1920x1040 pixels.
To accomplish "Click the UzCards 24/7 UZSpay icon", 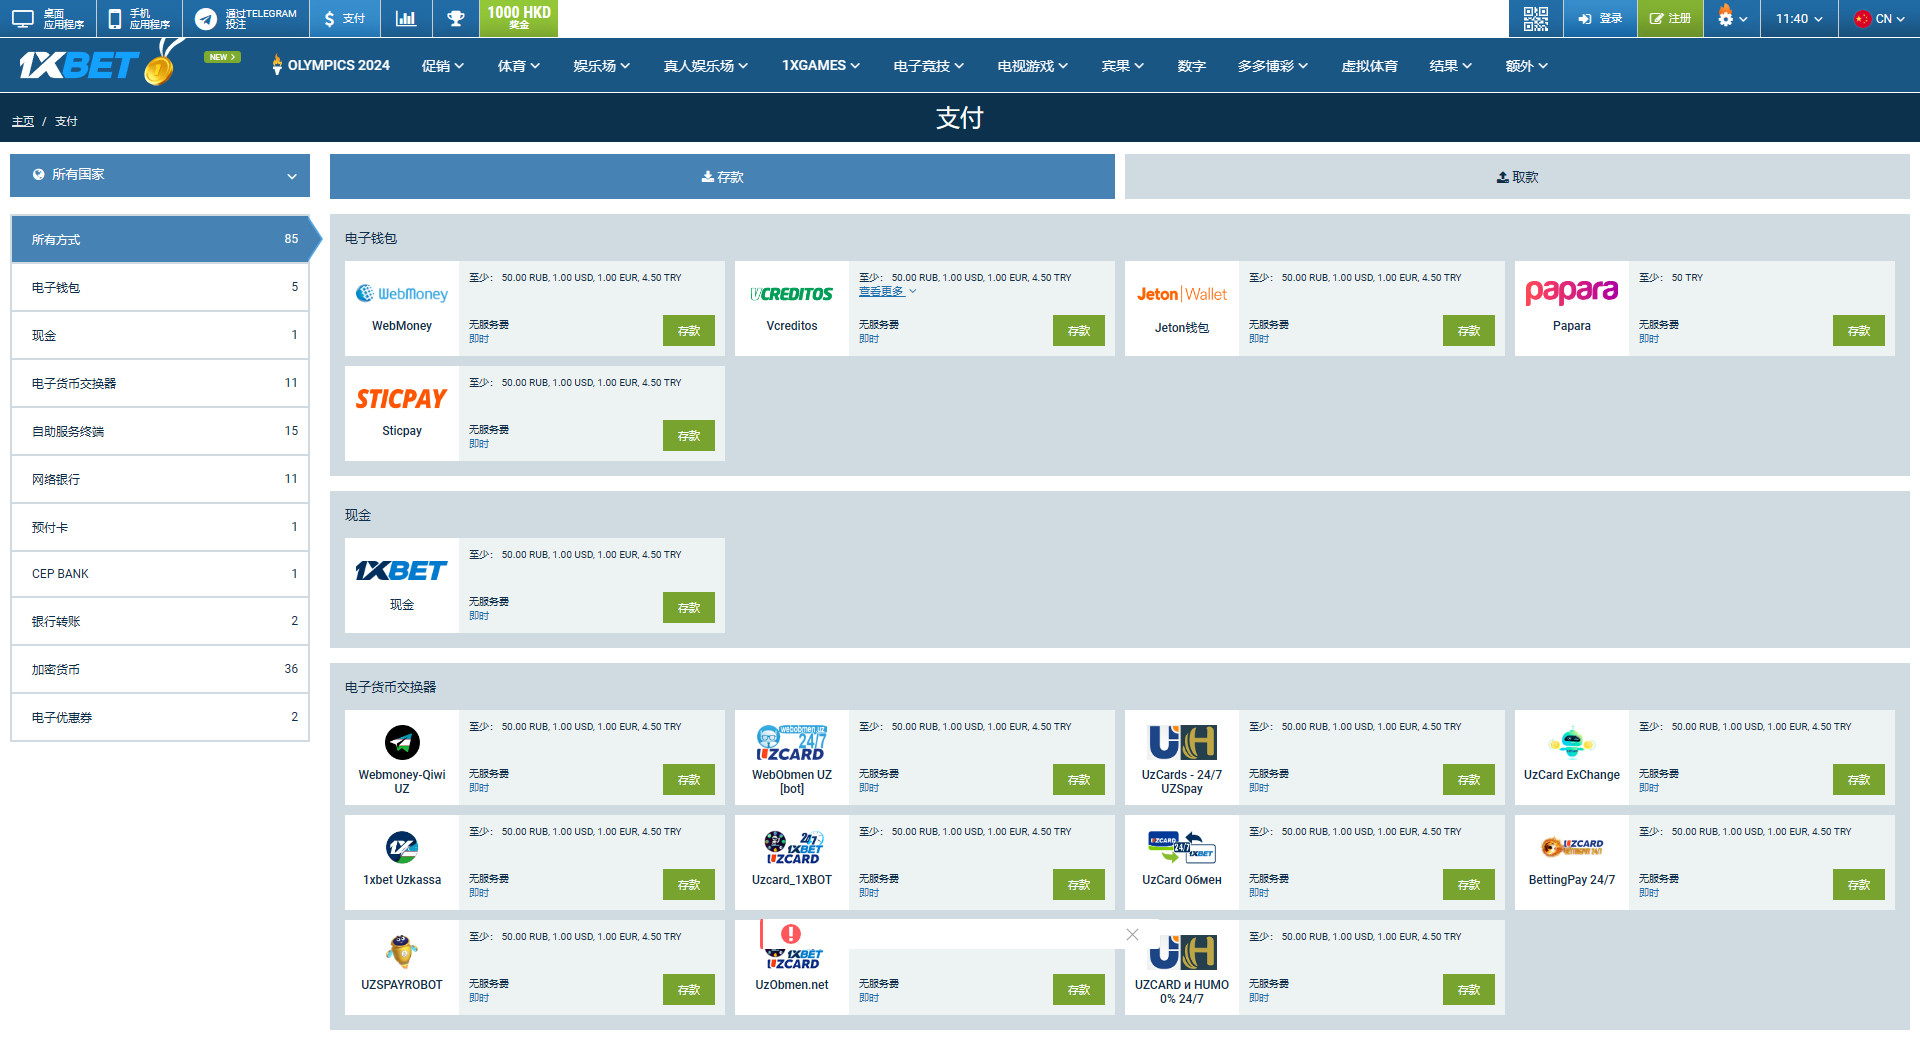I will click(1182, 743).
